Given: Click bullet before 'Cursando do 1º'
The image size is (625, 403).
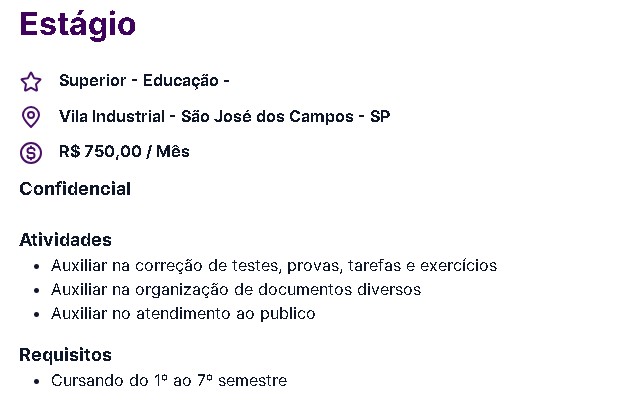Looking at the screenshot, I should coord(37,381).
